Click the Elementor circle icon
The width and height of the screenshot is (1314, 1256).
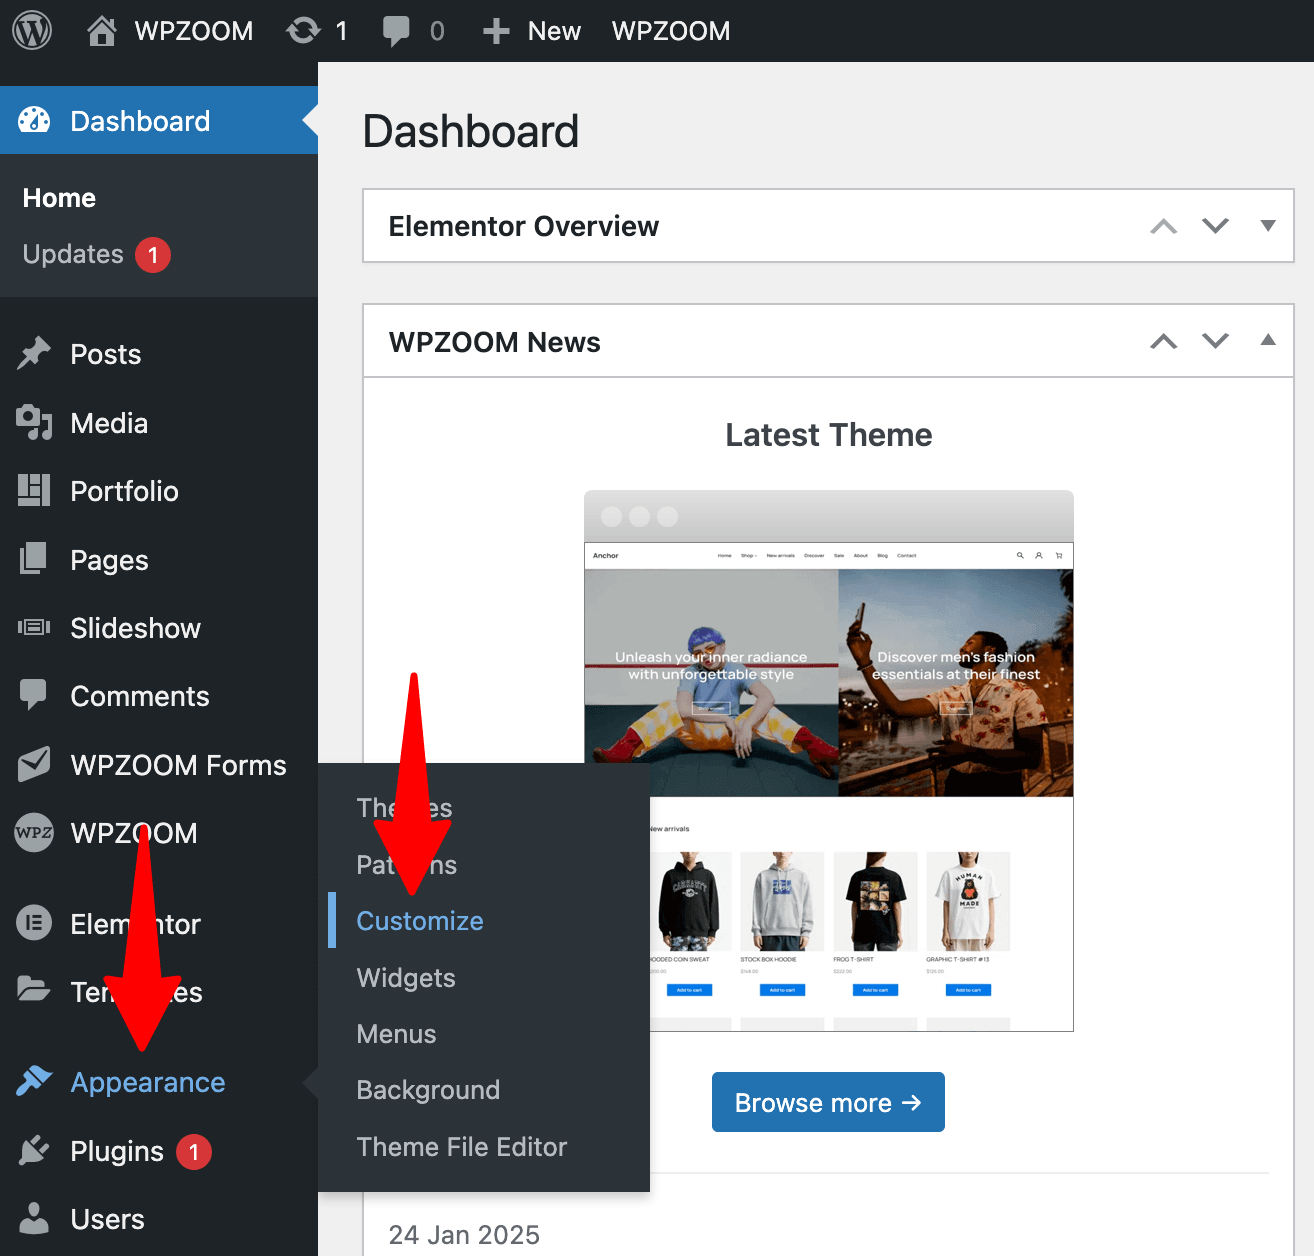(34, 922)
